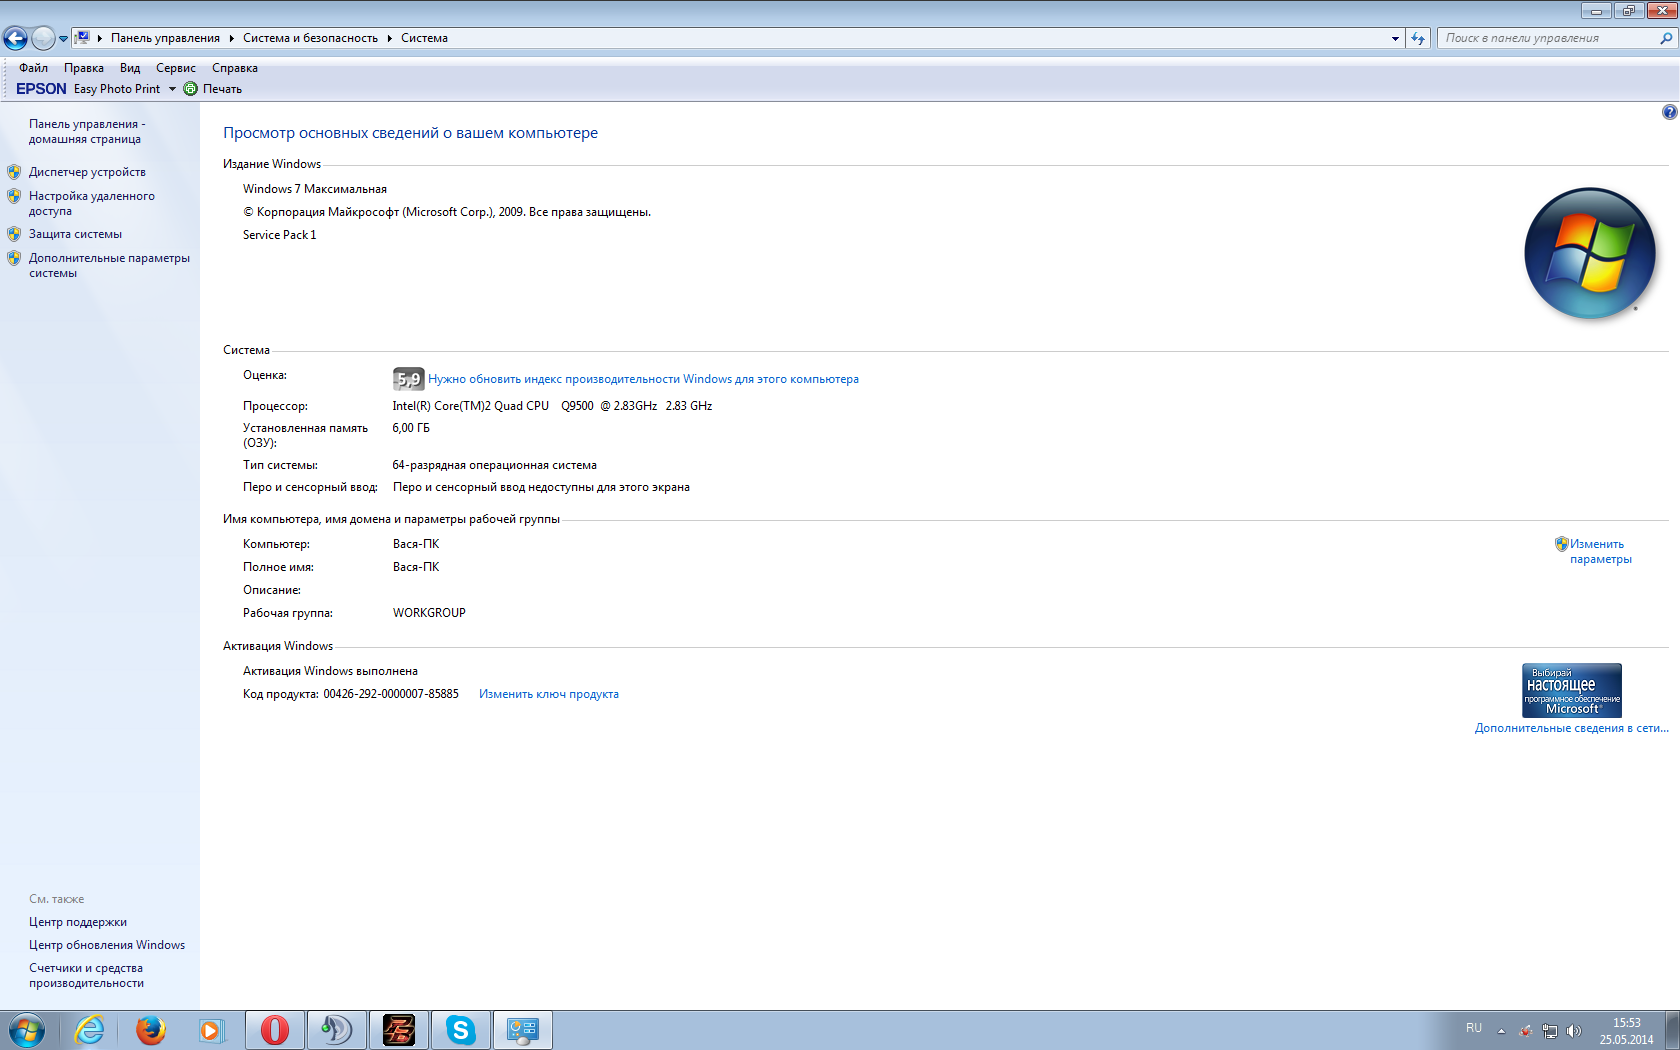Expand the arrow after Панель управления breadcrumb

tap(231, 38)
